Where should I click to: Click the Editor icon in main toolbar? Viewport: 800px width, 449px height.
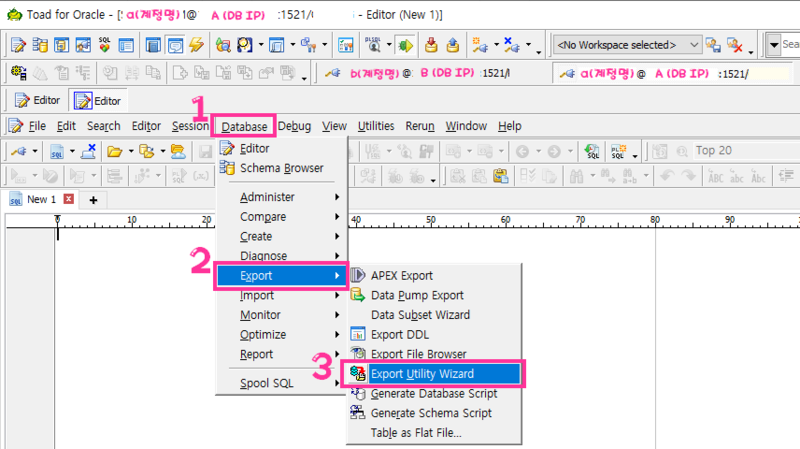18,45
